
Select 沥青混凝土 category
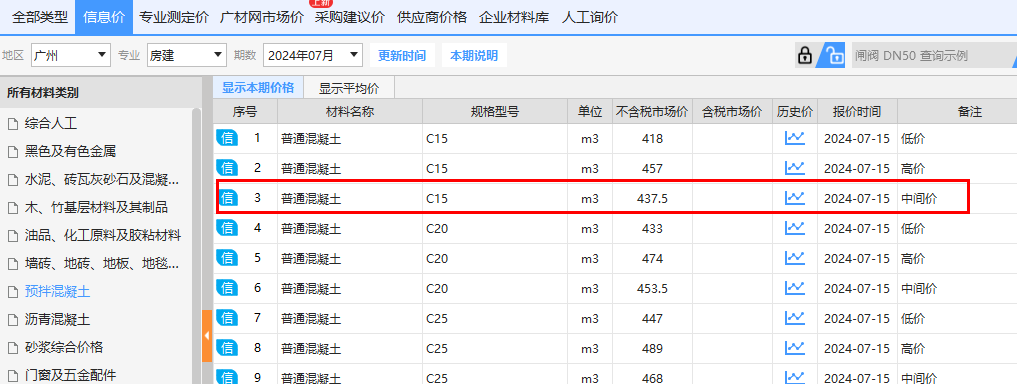(x=57, y=320)
